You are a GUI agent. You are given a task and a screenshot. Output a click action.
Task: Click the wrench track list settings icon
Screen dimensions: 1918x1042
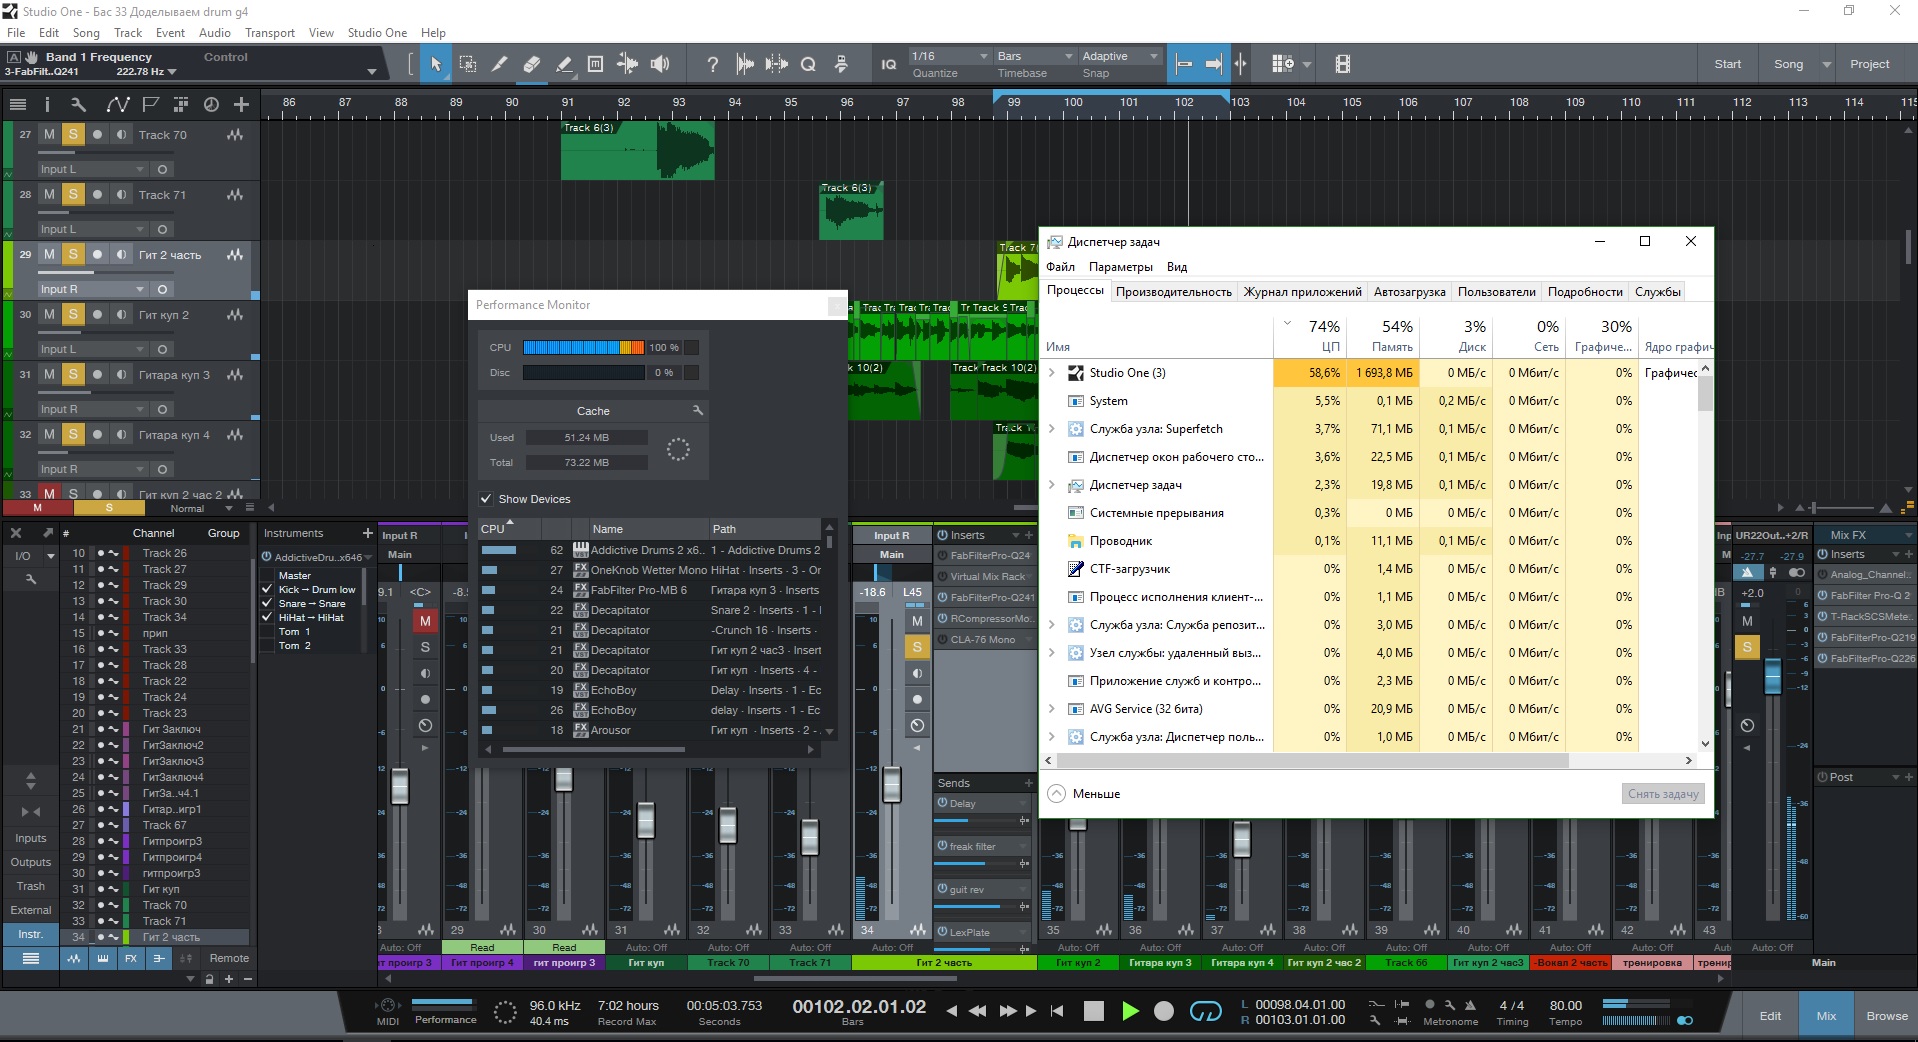[78, 104]
